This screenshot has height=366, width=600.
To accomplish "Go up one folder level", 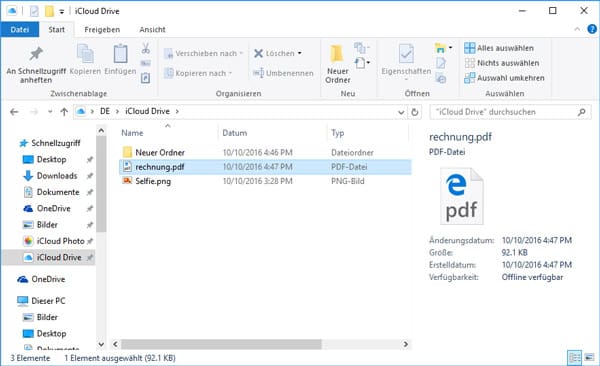I will [64, 112].
